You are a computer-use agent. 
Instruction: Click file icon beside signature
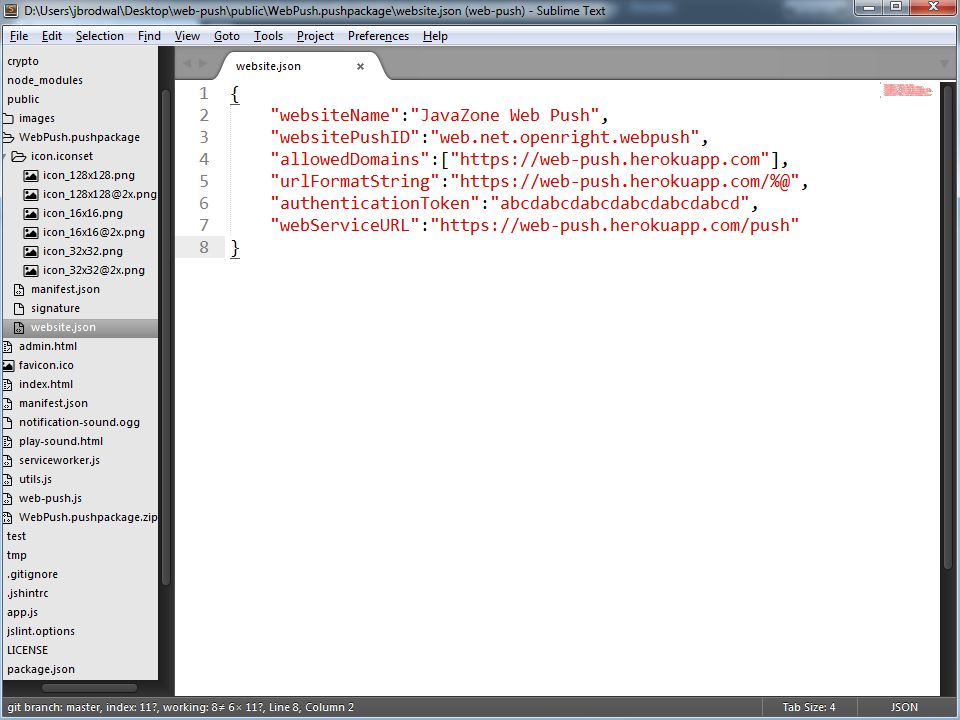point(19,309)
